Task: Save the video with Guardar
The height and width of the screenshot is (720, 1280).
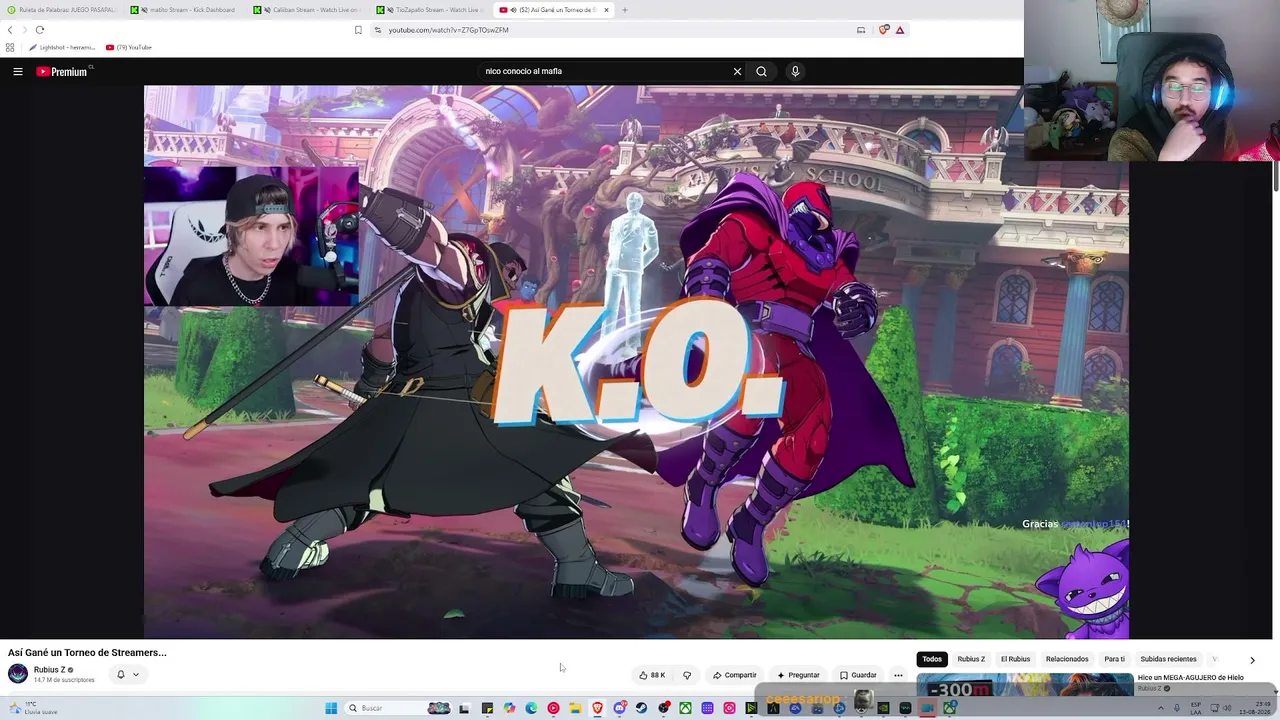Action: pos(858,675)
